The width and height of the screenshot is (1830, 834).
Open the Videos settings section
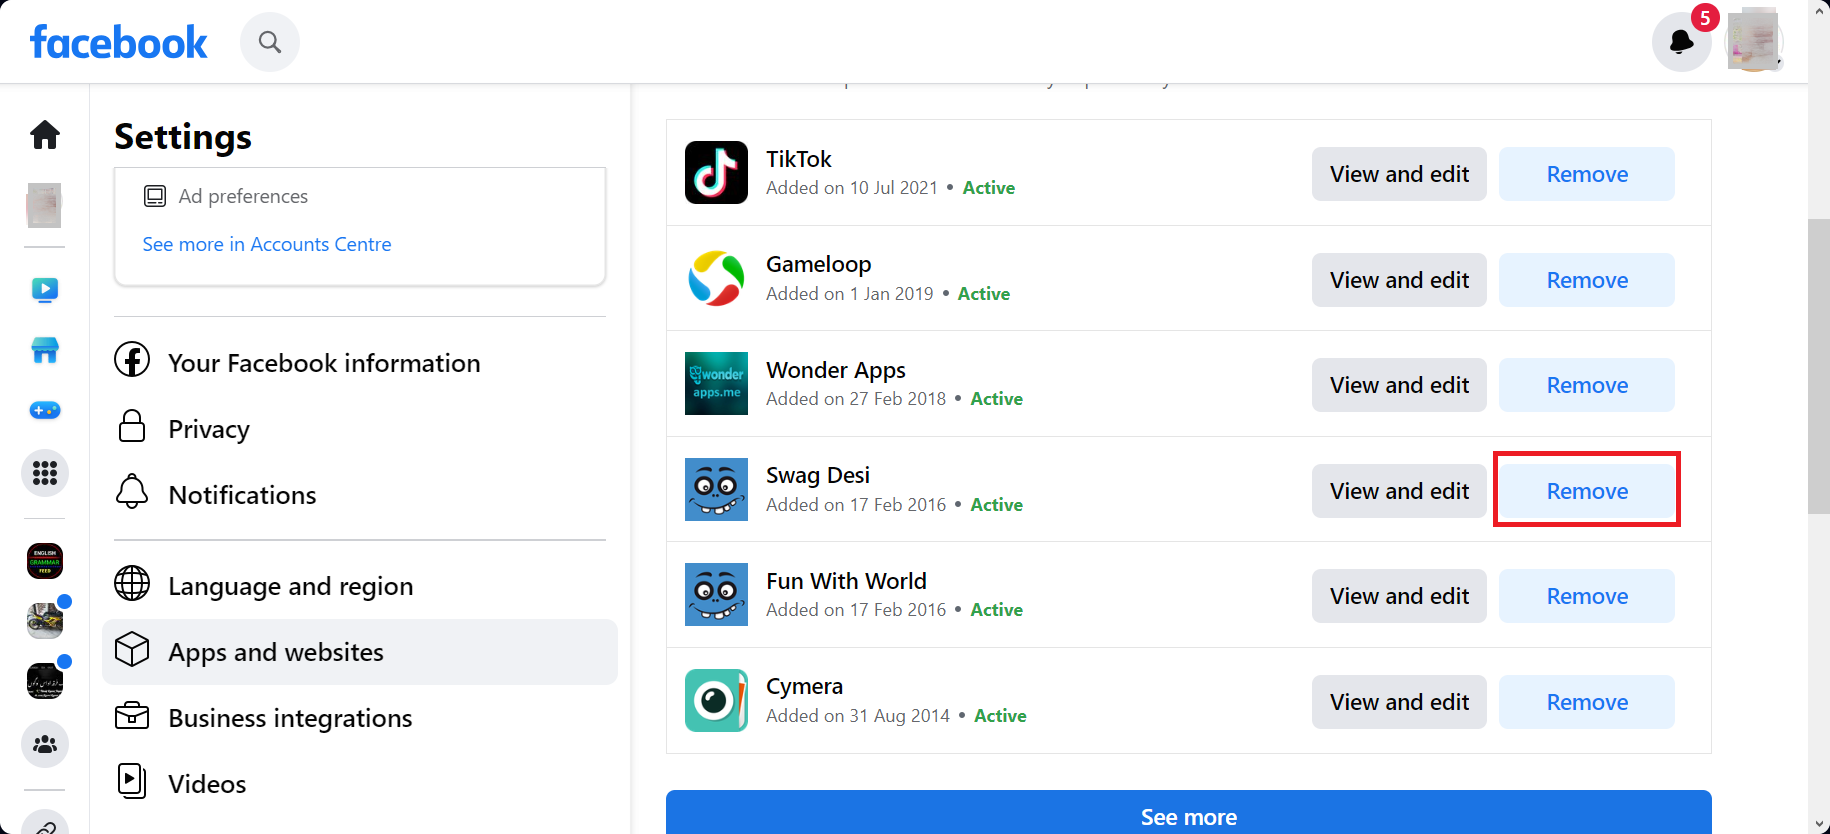click(x=360, y=783)
